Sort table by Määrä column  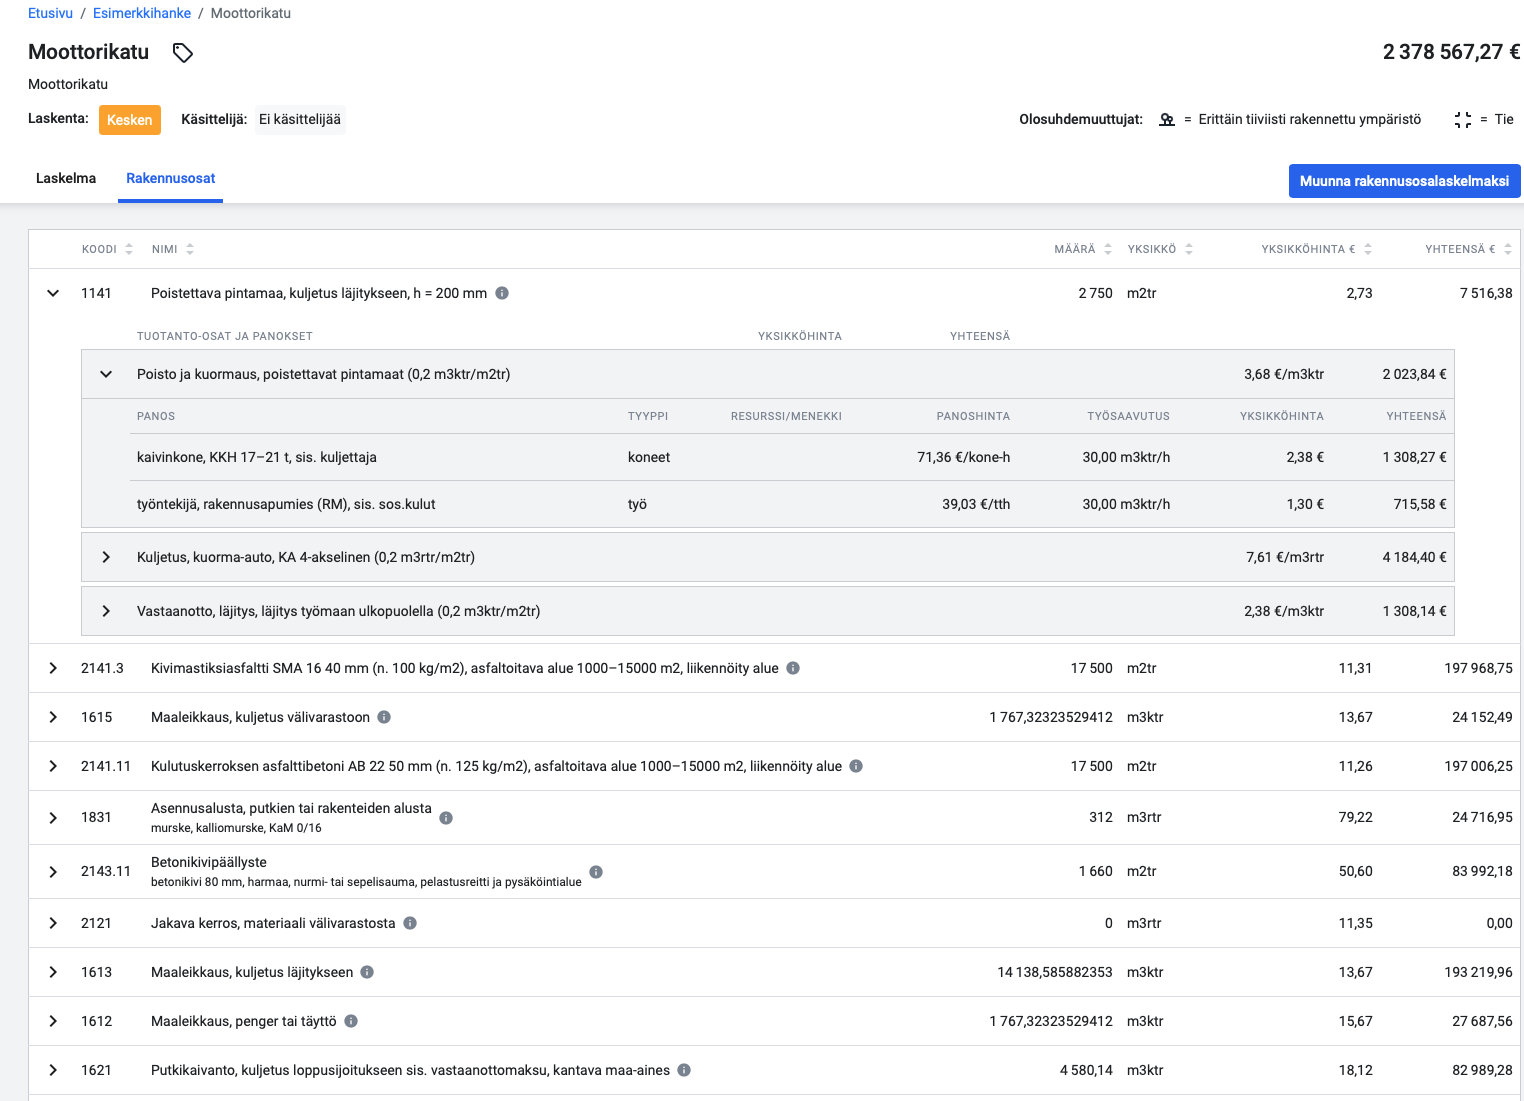pyautogui.click(x=1108, y=249)
